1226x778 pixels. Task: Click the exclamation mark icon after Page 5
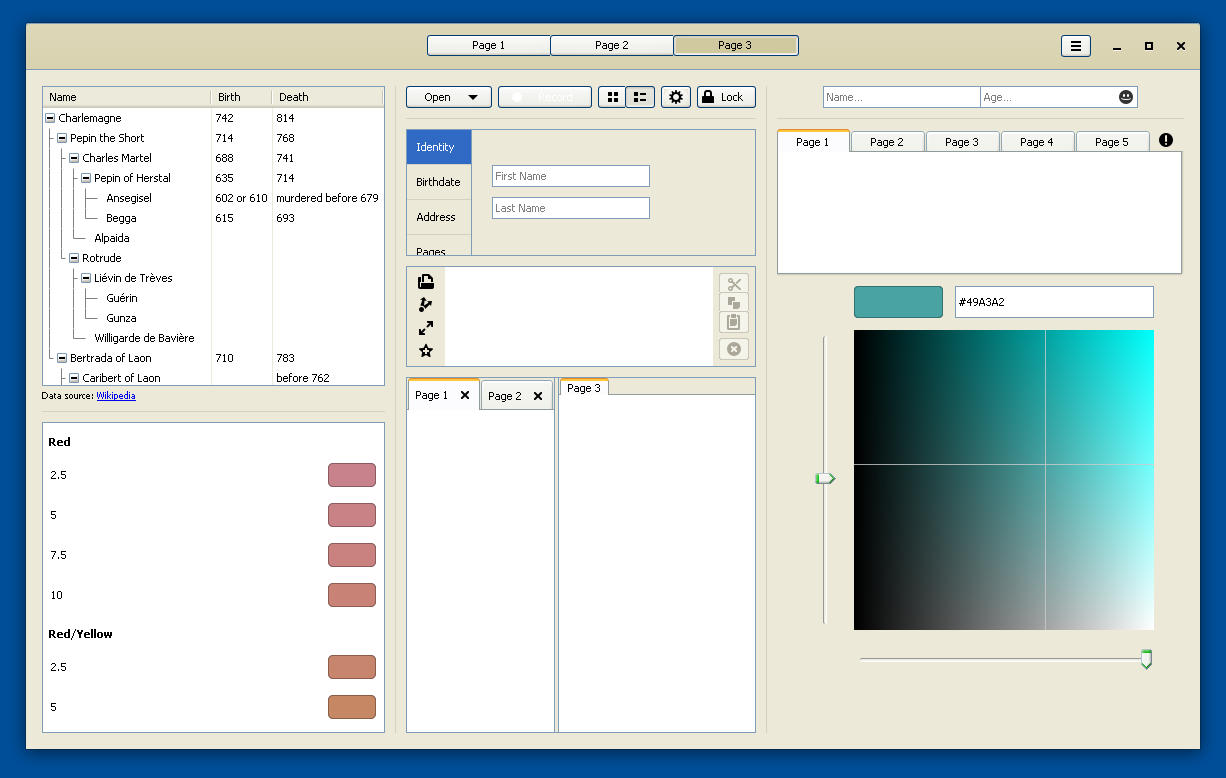[1166, 140]
